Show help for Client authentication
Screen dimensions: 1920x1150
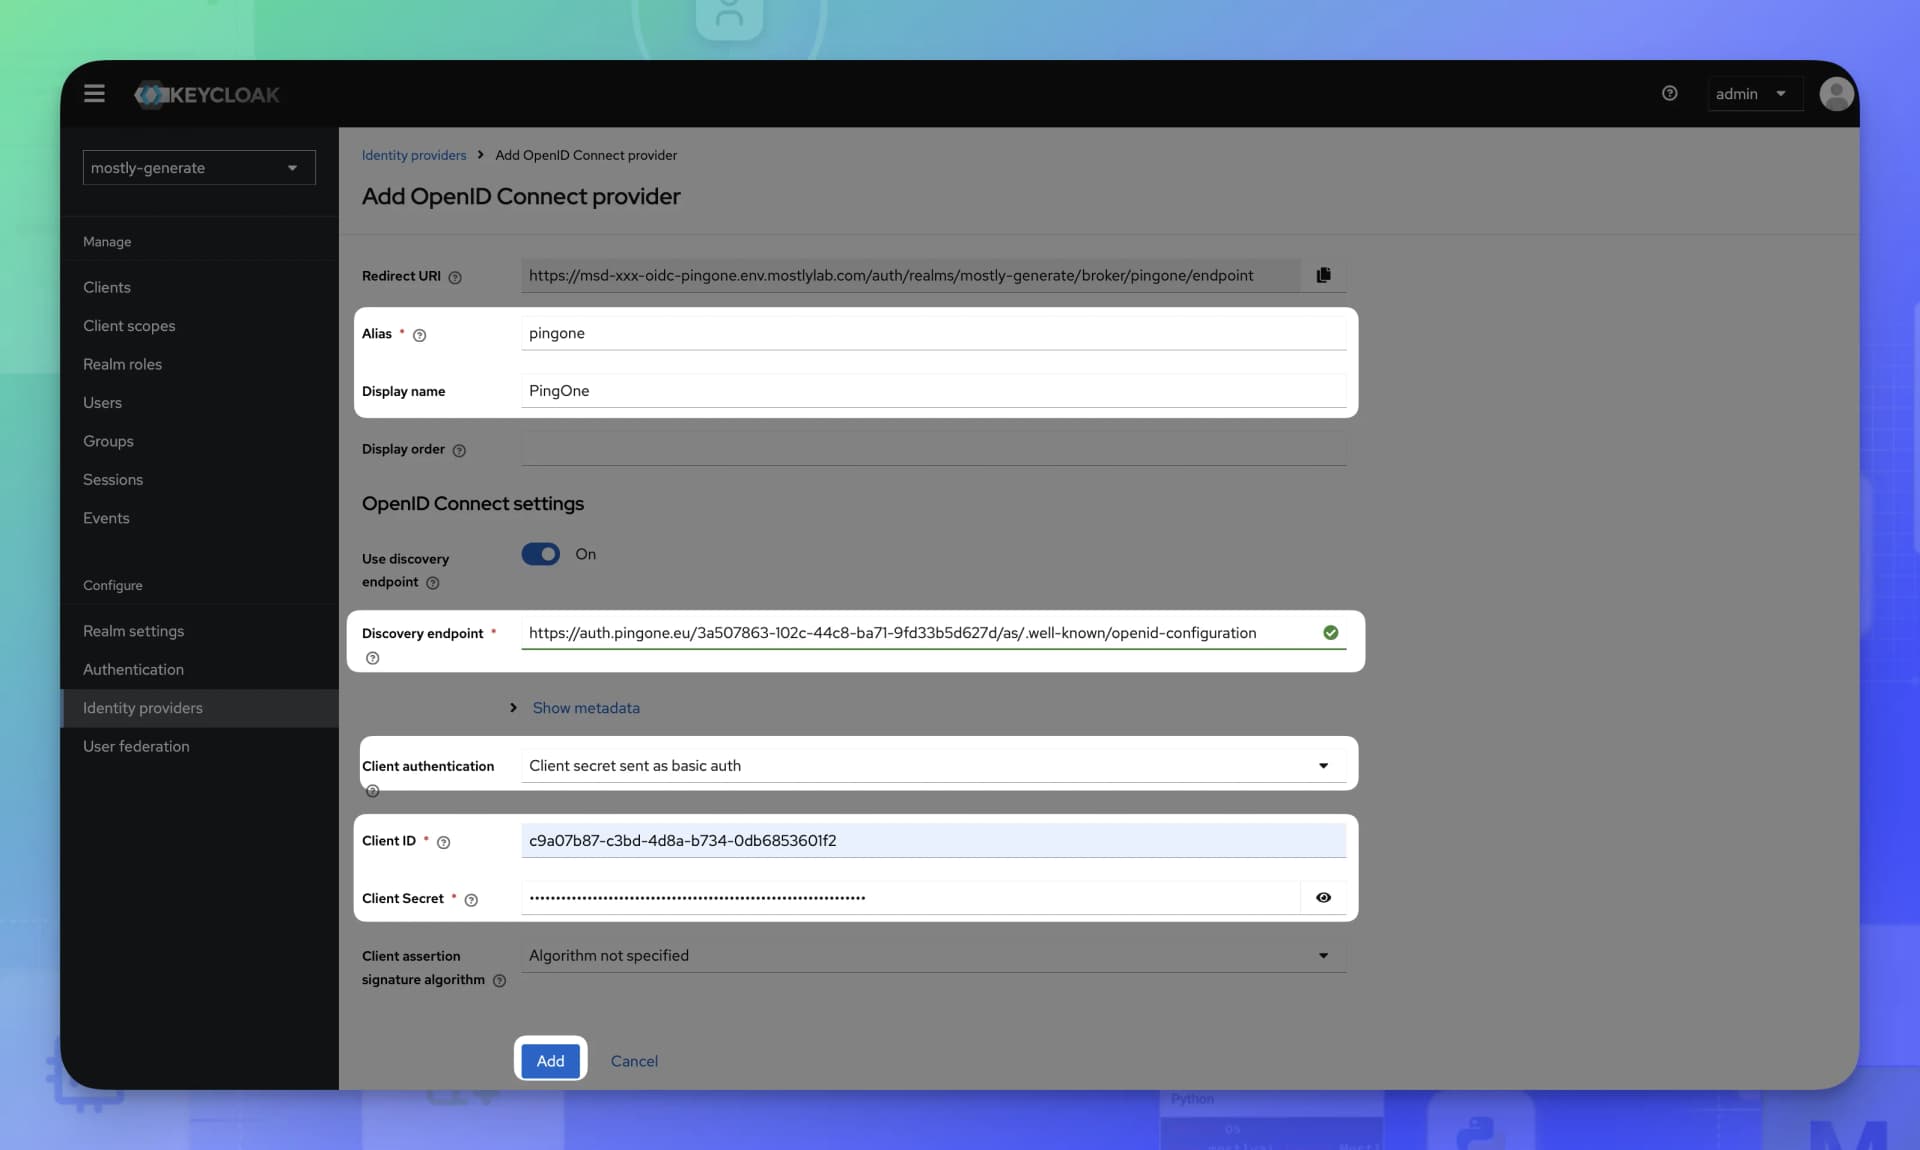click(x=372, y=791)
